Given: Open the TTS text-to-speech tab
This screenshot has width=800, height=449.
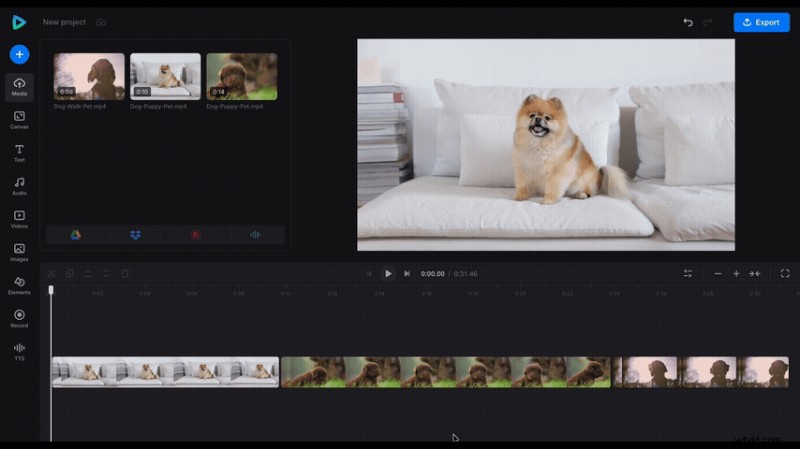Looking at the screenshot, I should pos(19,352).
